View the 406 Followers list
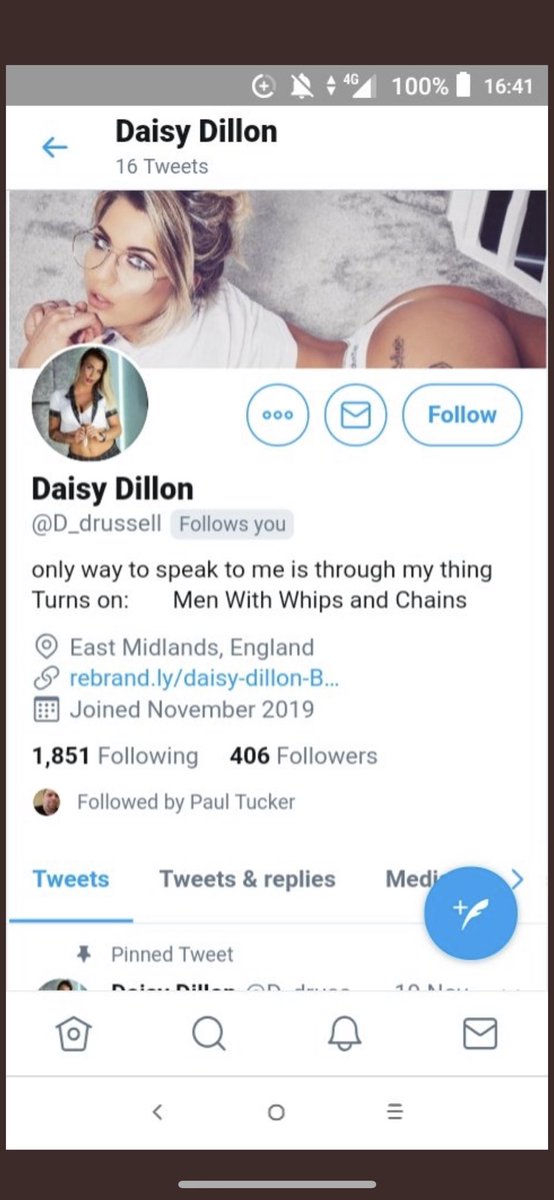This screenshot has width=554, height=1200. 304,755
